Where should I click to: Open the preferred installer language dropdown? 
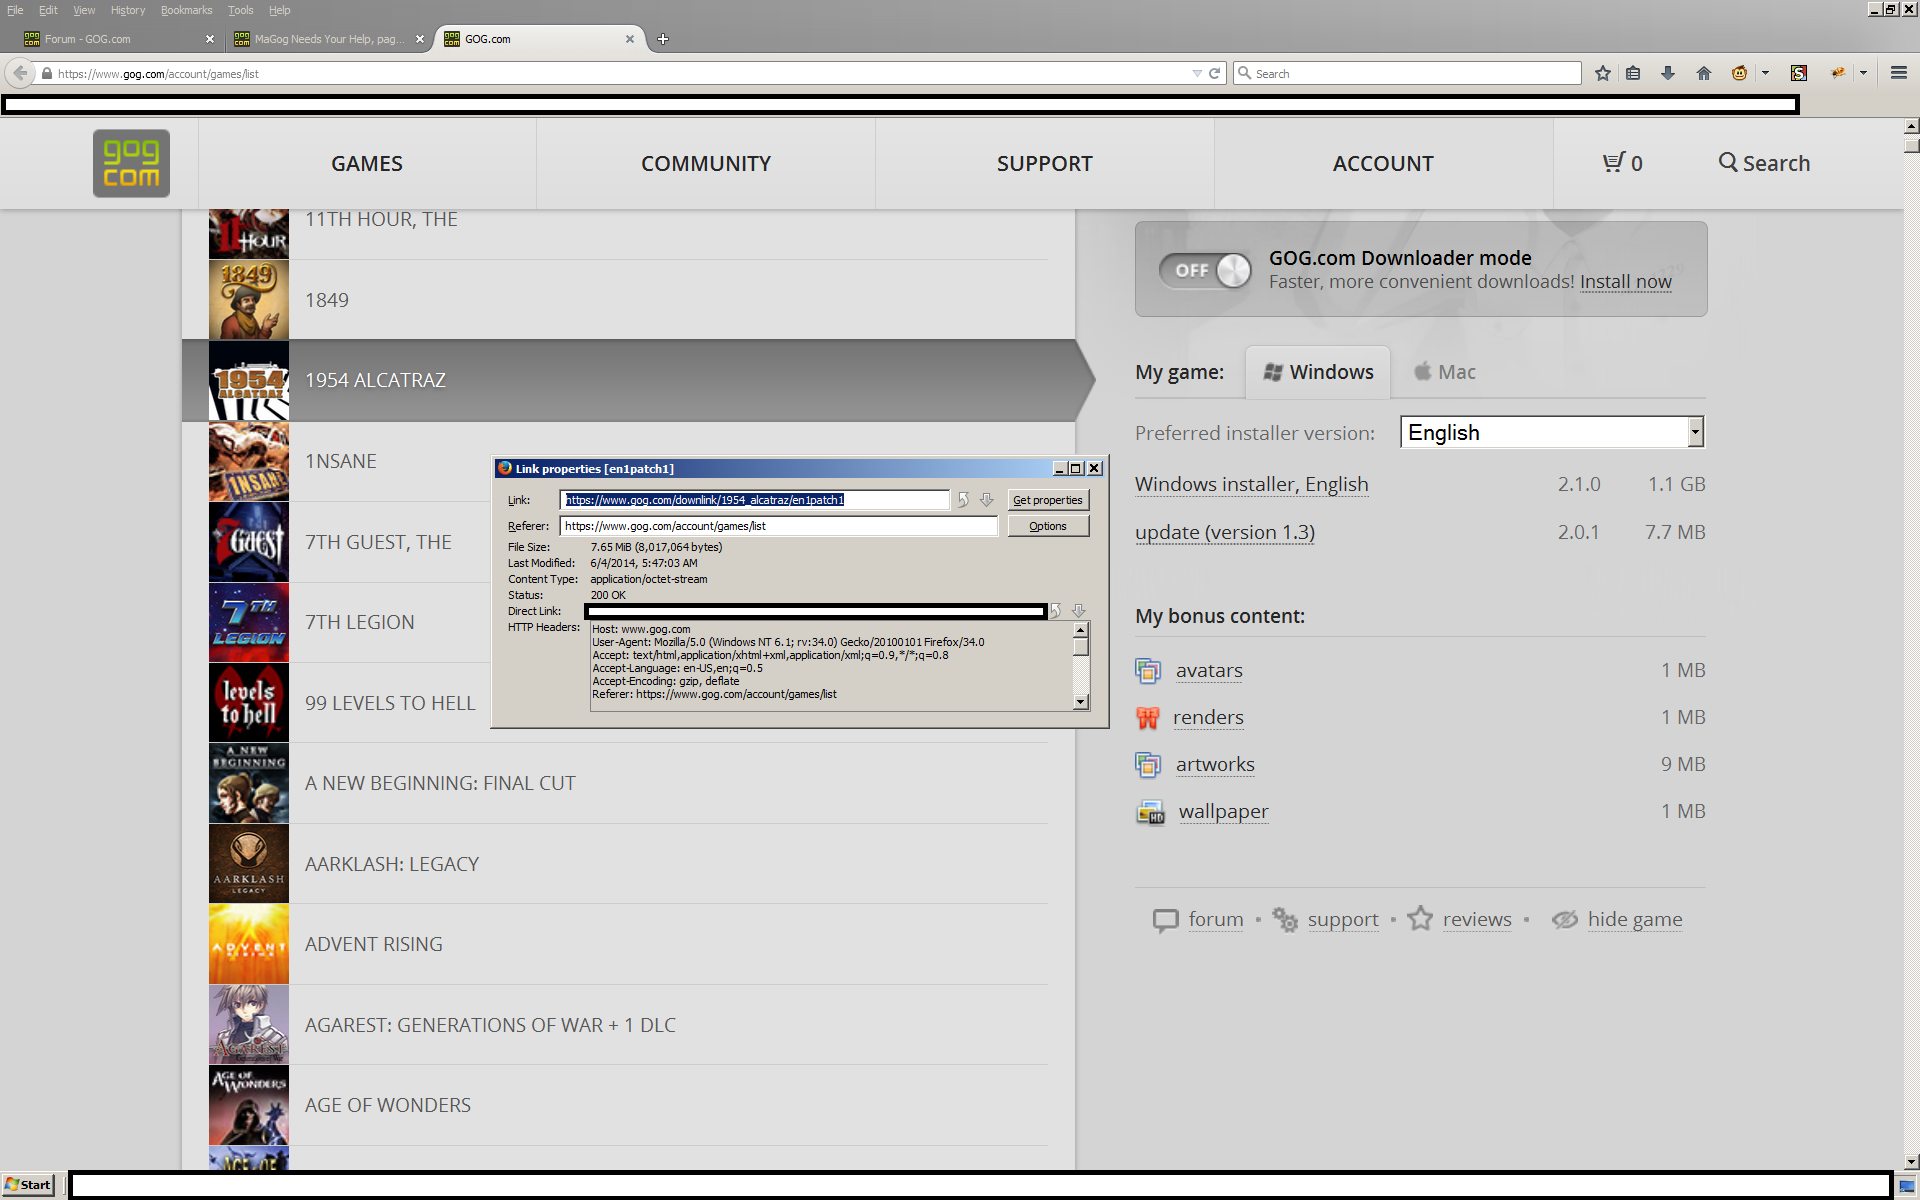tap(1552, 432)
